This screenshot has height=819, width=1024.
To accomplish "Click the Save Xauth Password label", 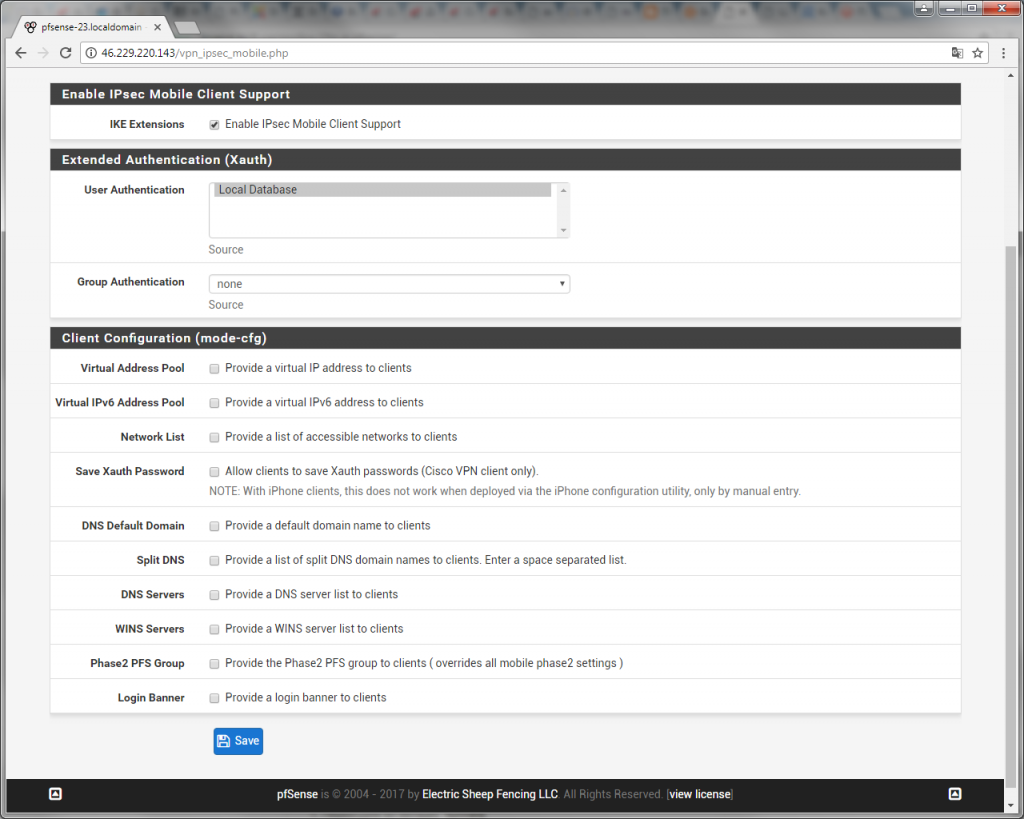I will tap(130, 472).
